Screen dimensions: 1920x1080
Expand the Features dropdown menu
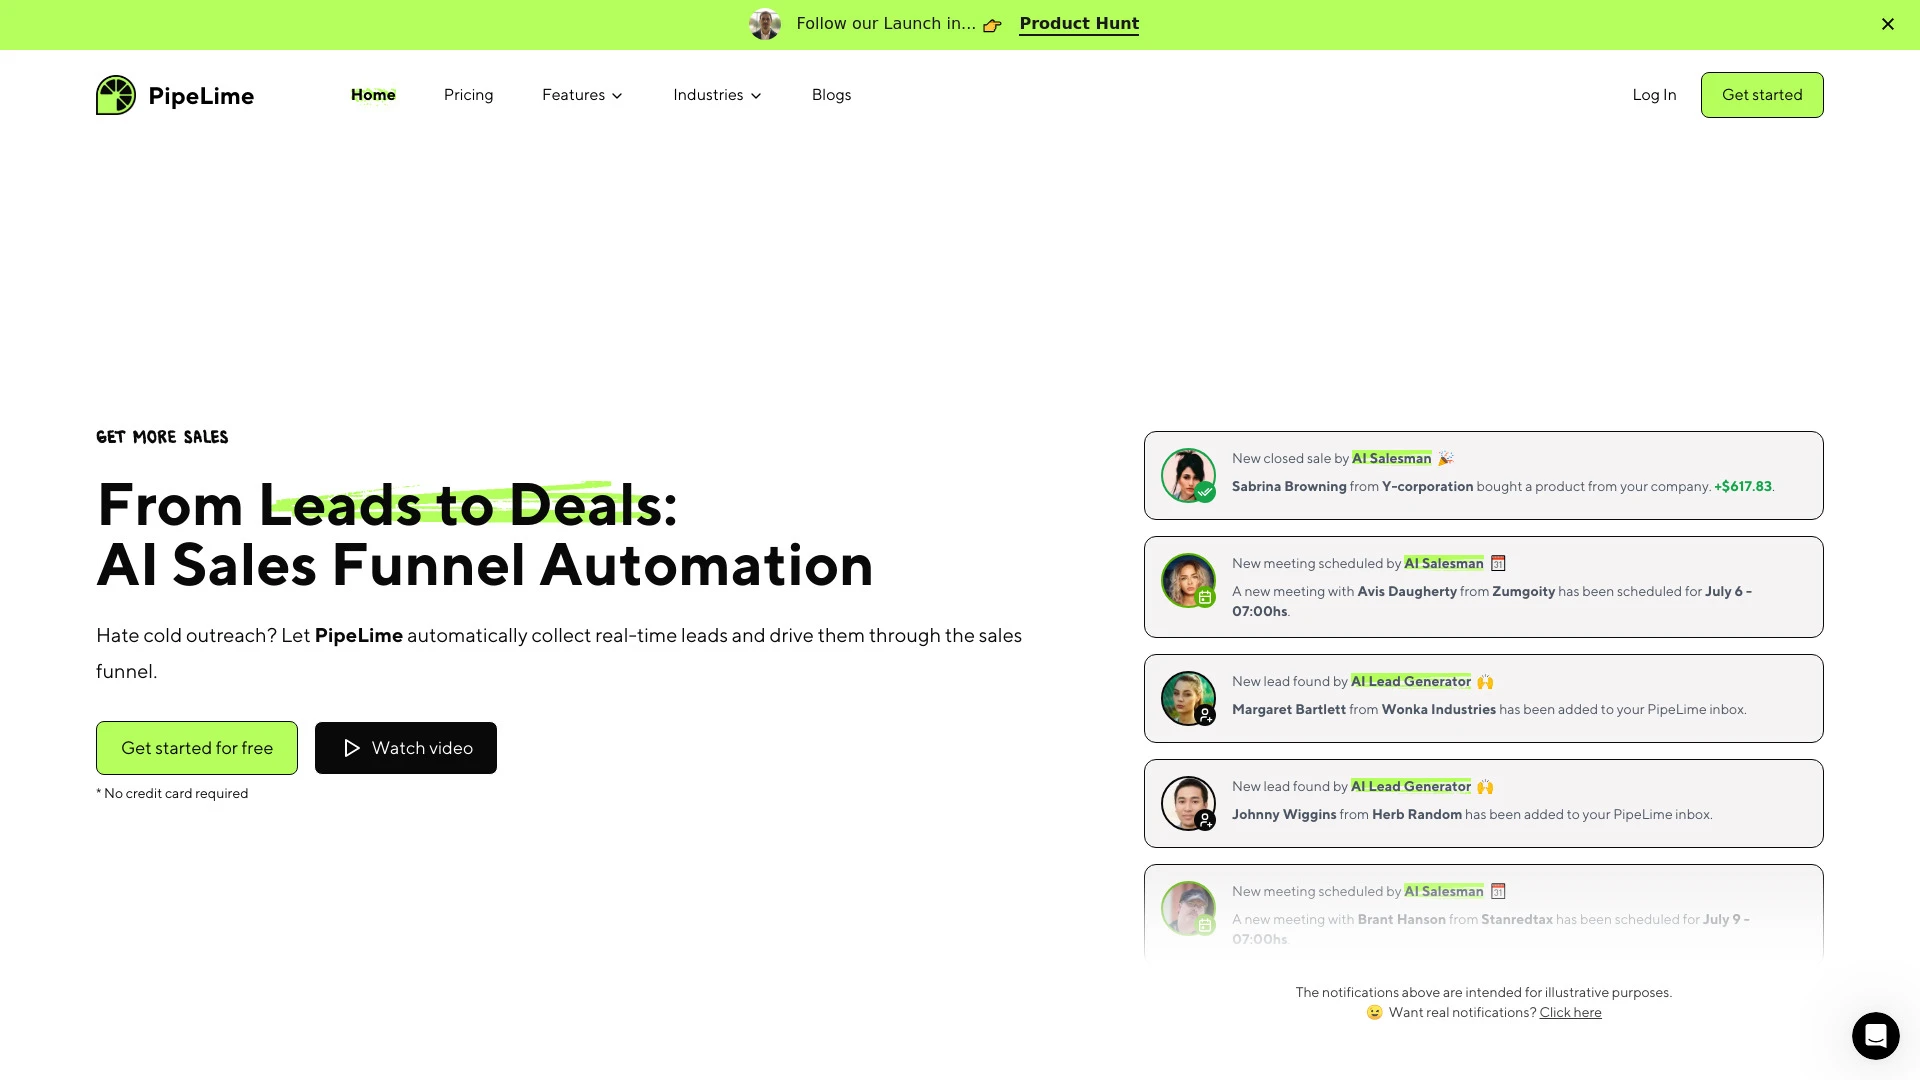[583, 95]
